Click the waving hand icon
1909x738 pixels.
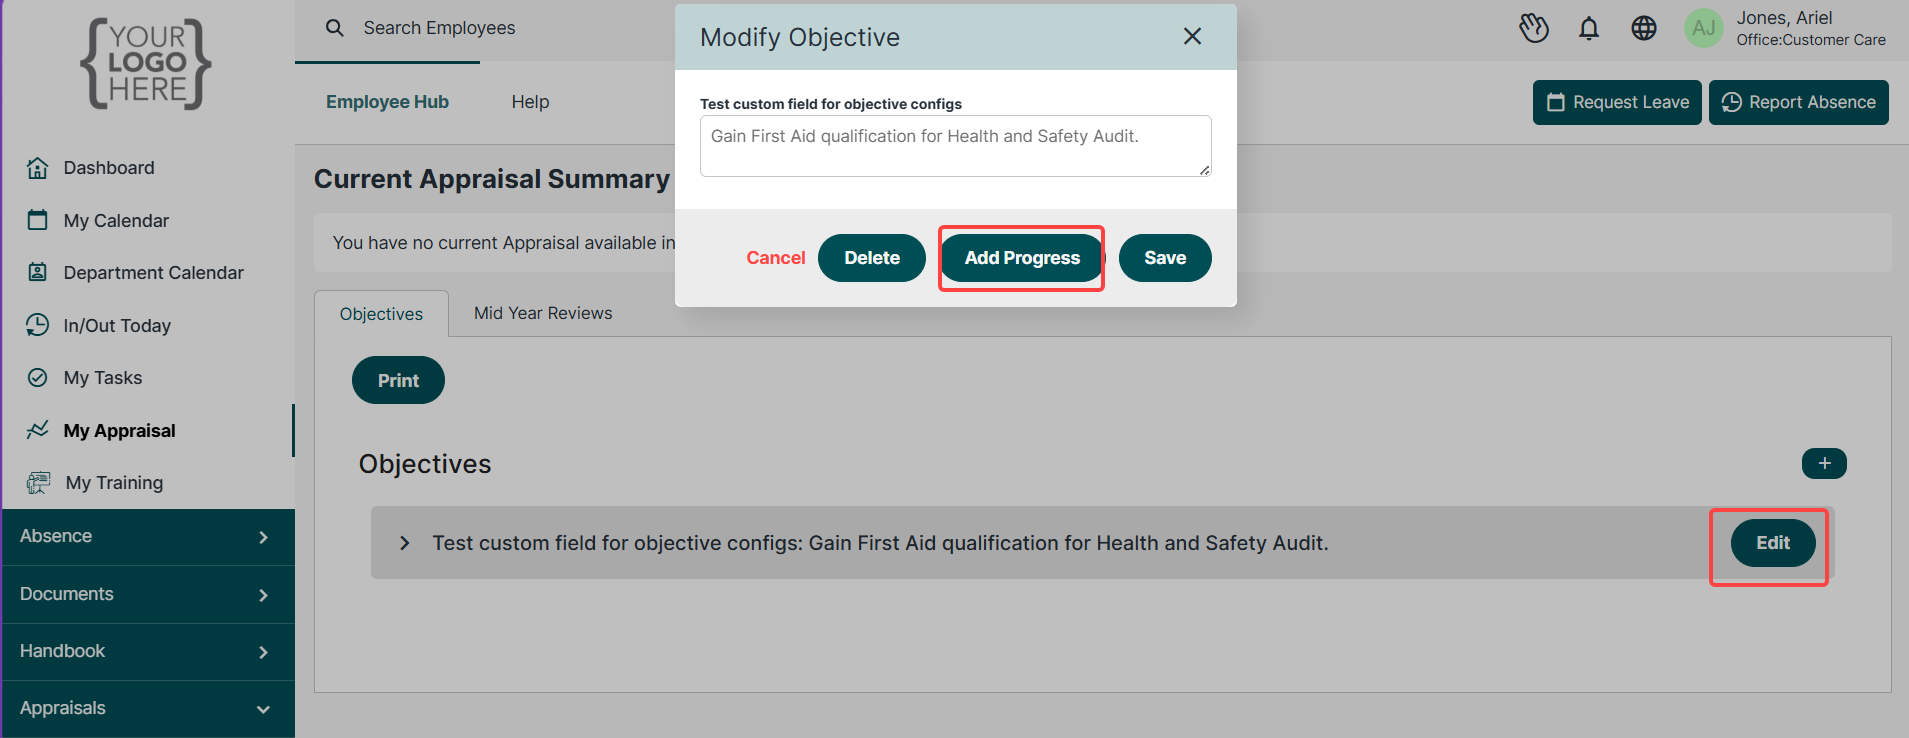click(1534, 28)
